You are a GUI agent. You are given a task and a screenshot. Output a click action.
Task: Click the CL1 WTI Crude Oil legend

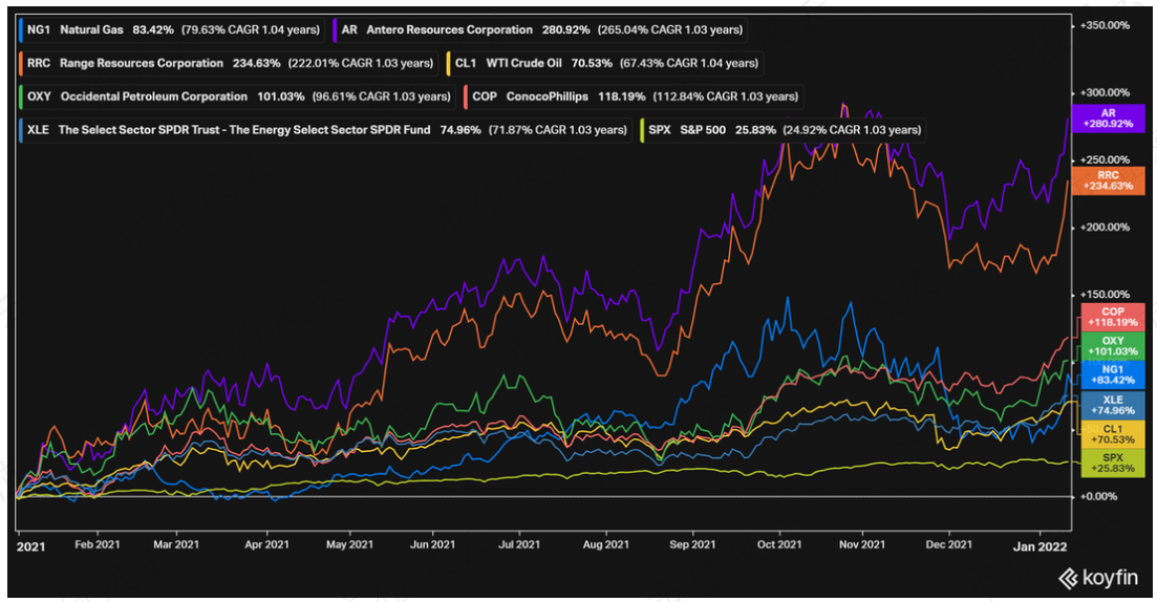coord(604,63)
